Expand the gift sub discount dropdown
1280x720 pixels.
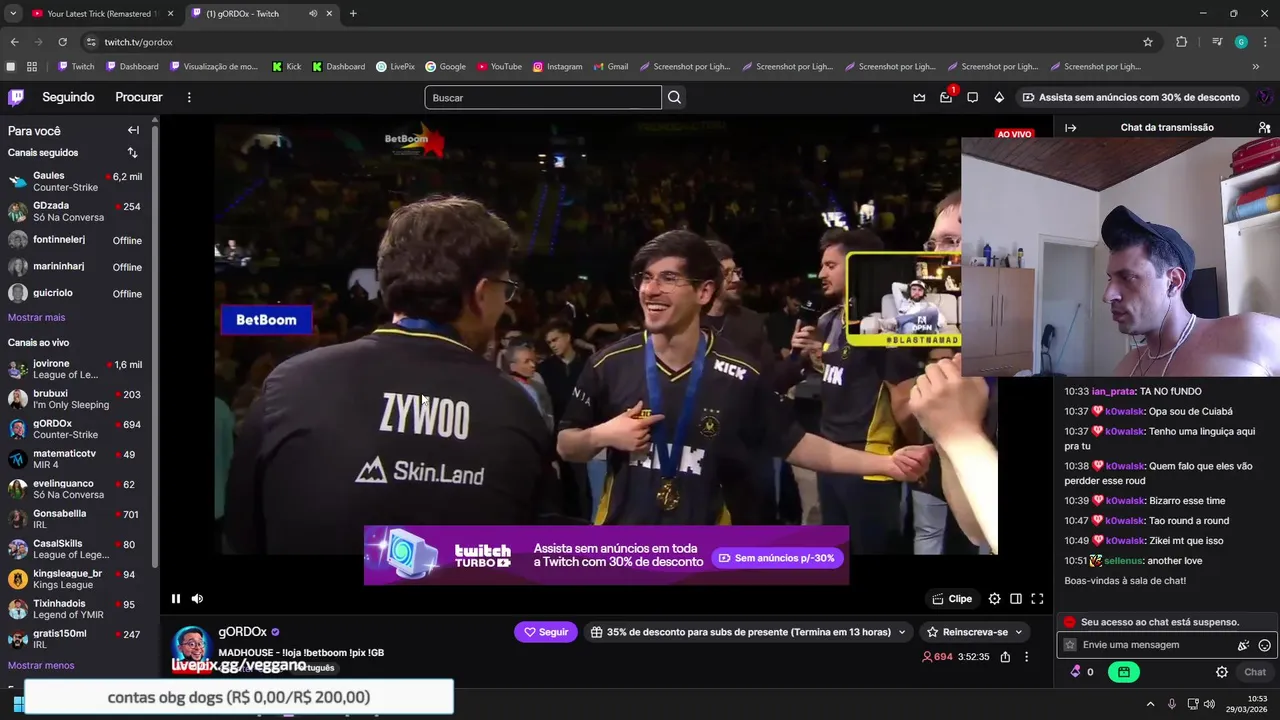(902, 632)
